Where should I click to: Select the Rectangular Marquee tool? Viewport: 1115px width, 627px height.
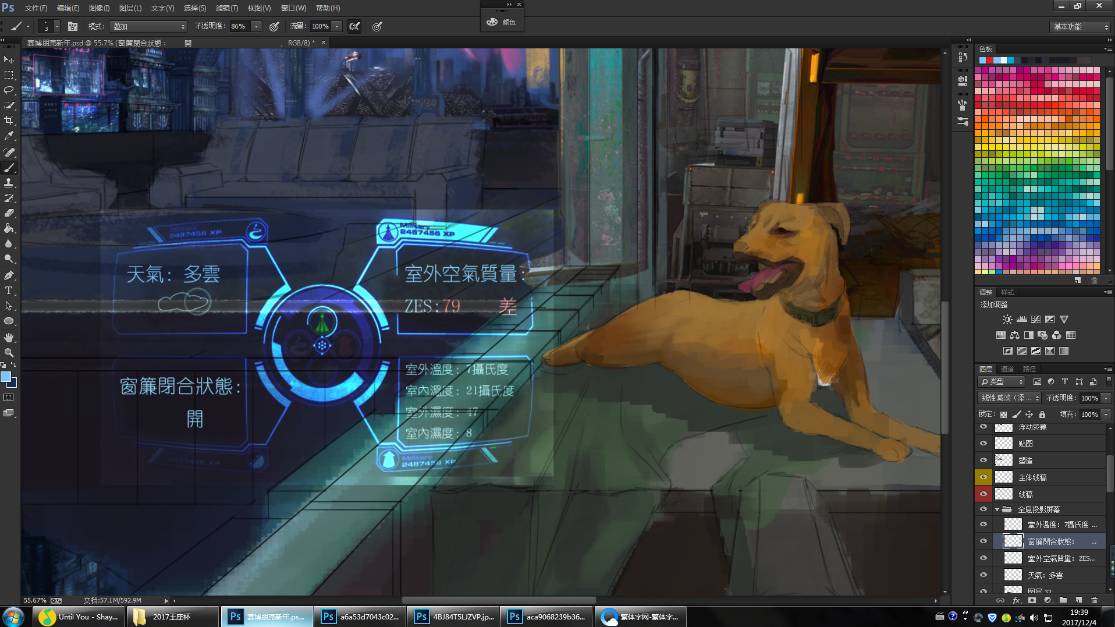point(9,75)
